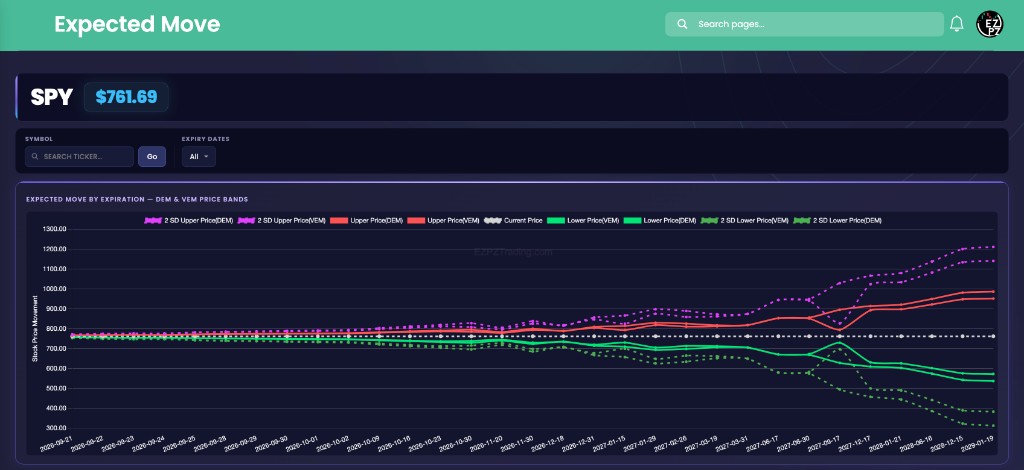The width and height of the screenshot is (1024, 470).
Task: Toggle 2 SD Lower Price(DEM) legend series
Action: point(837,221)
